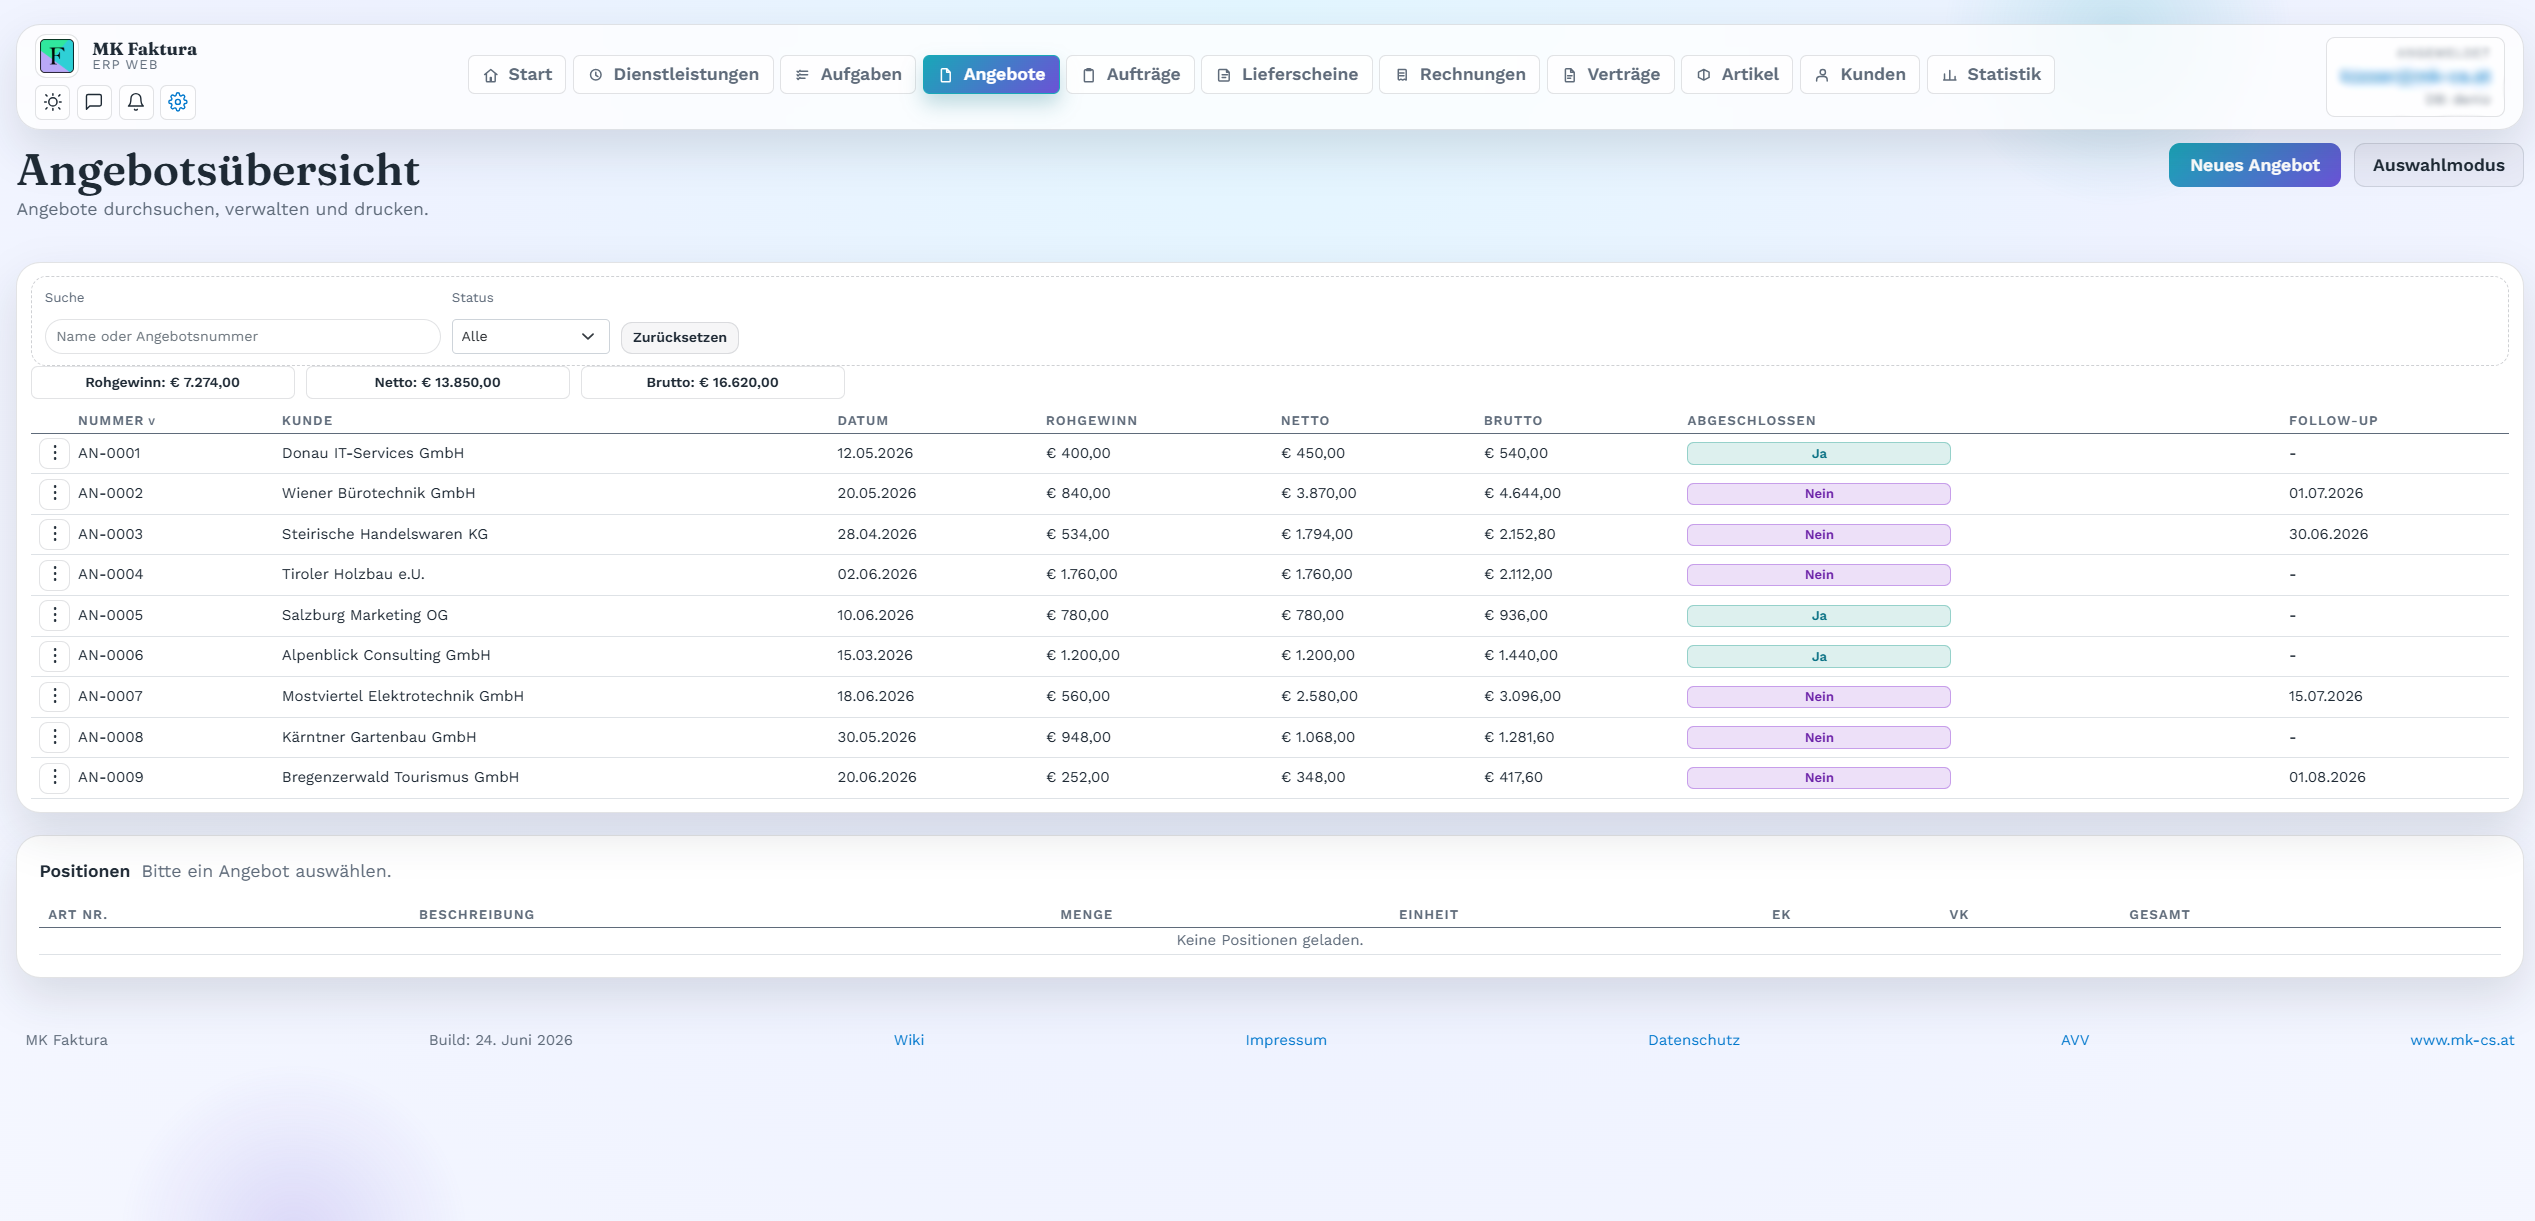The height and width of the screenshot is (1221, 2535).
Task: Enable Auswahlmodus selection mode
Action: (x=2438, y=165)
